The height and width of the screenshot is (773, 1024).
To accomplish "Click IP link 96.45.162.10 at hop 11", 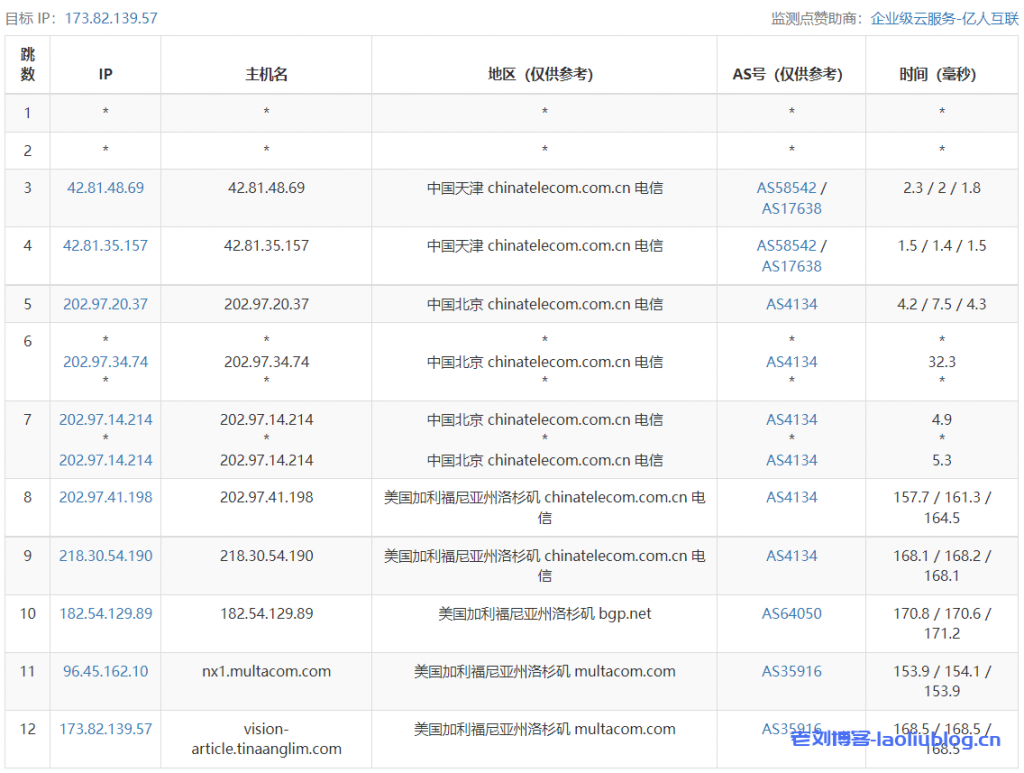I will click(104, 671).
